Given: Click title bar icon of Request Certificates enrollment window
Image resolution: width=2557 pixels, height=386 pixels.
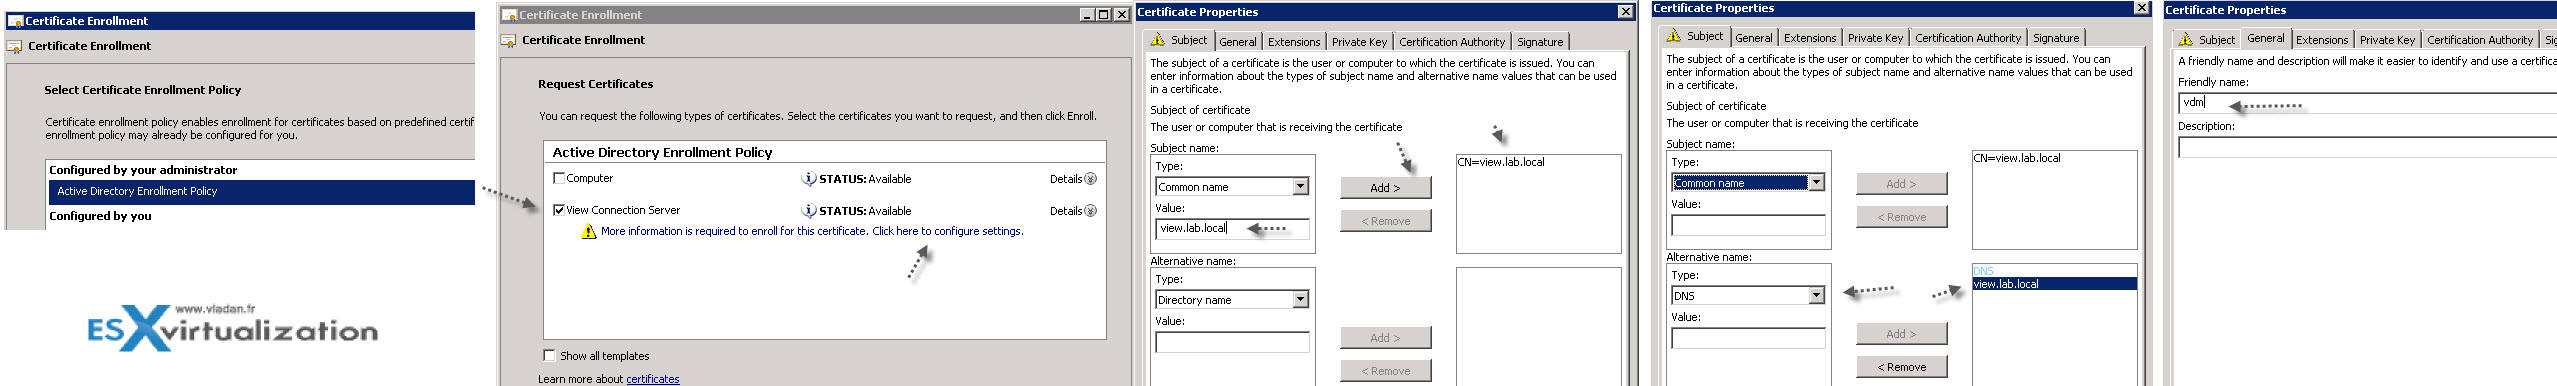Looking at the screenshot, I should tap(510, 15).
